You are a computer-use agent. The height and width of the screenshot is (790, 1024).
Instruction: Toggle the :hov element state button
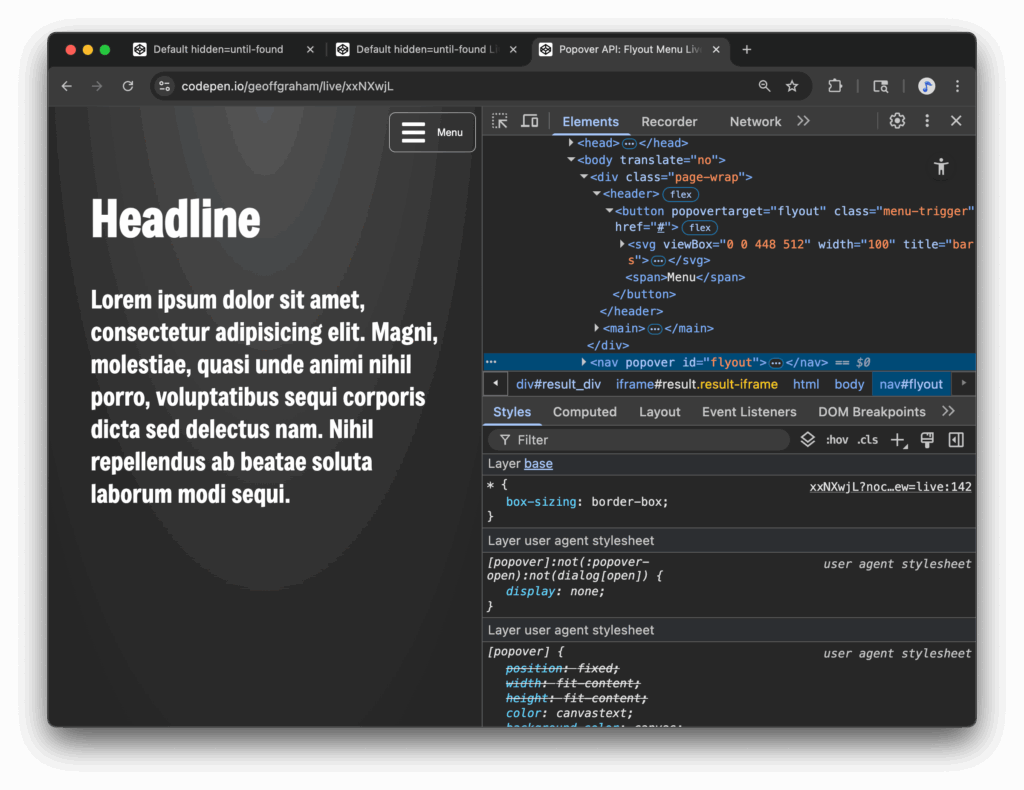837,440
